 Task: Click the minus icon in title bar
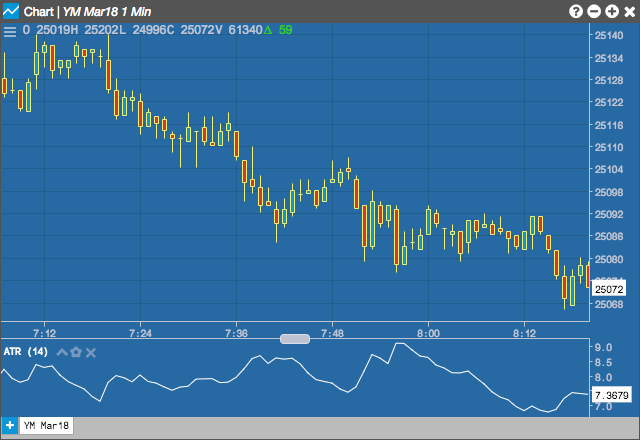pyautogui.click(x=594, y=11)
